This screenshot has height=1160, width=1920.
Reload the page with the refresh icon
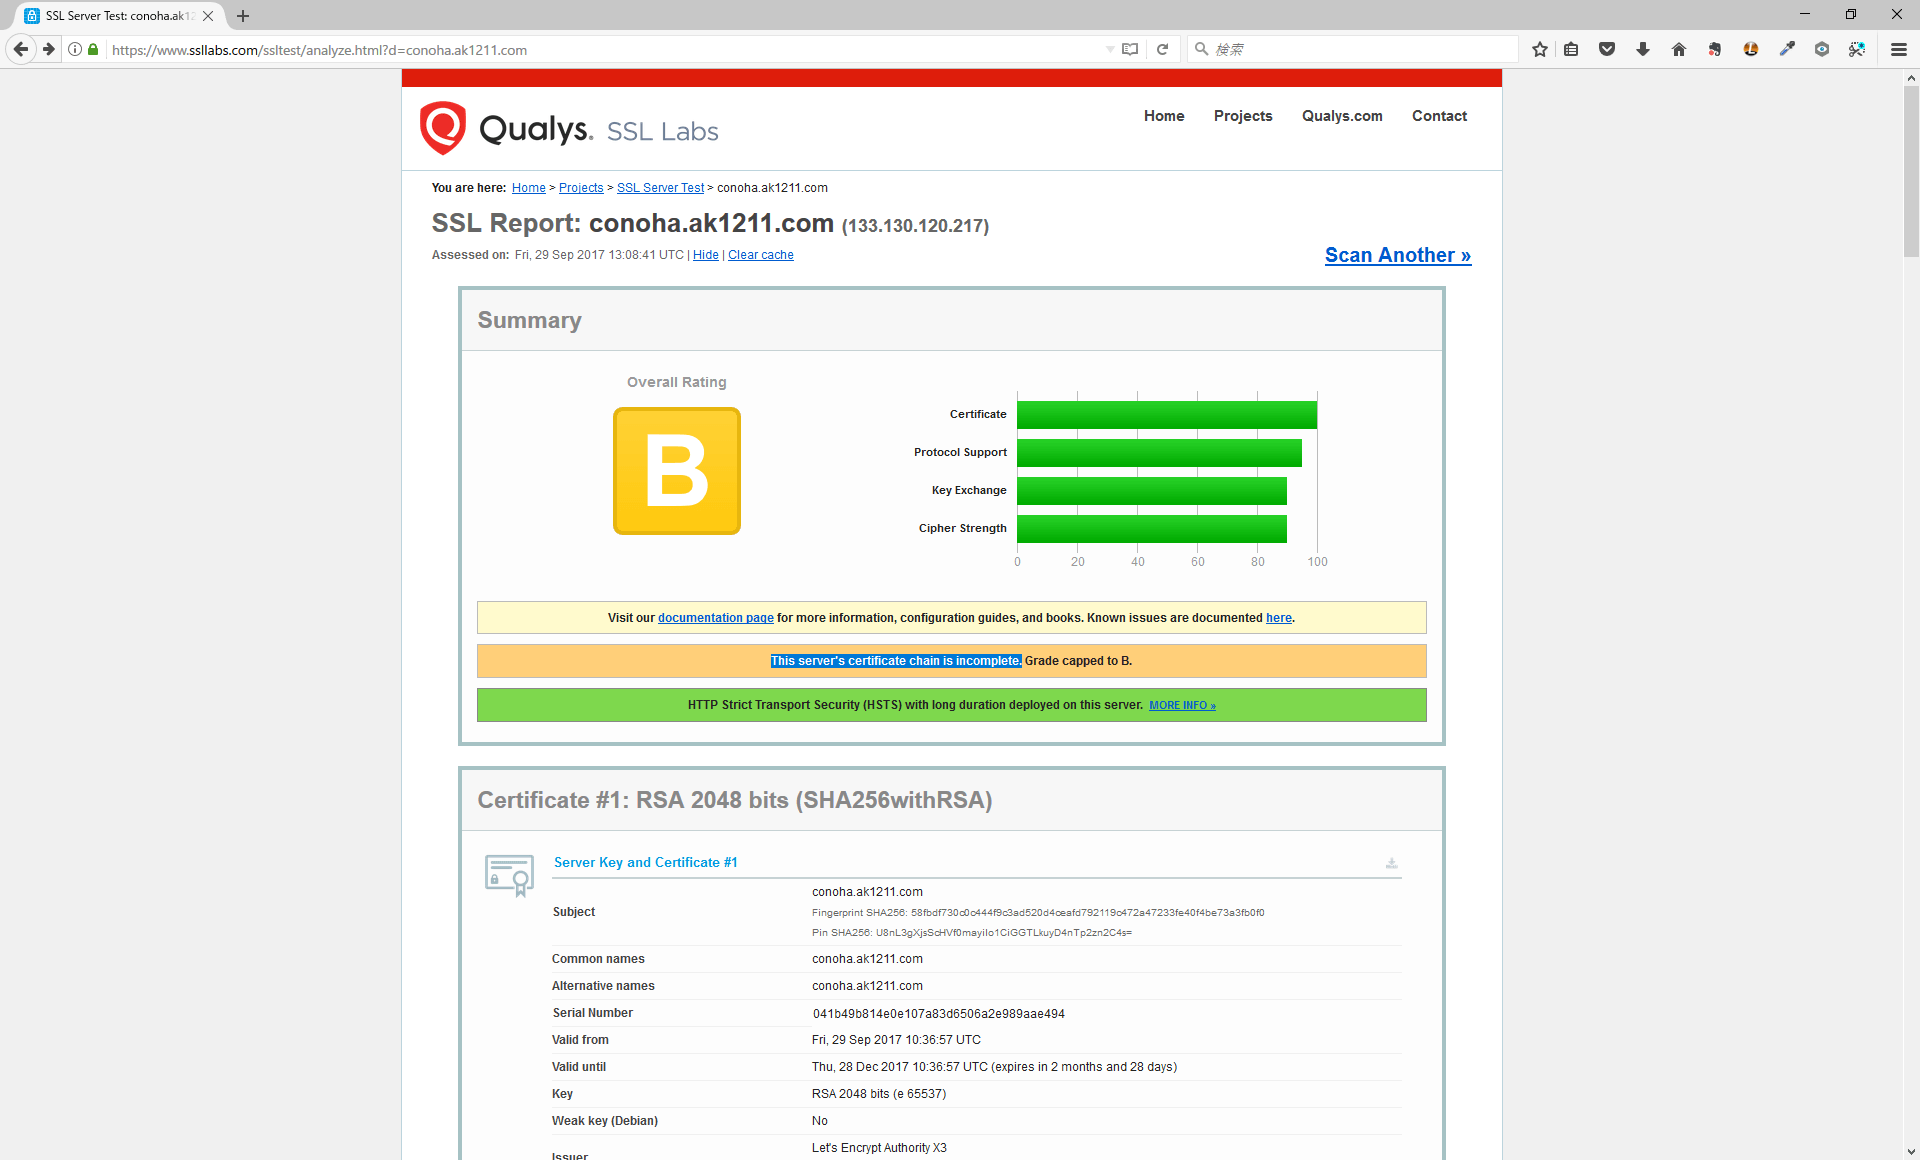[x=1162, y=49]
